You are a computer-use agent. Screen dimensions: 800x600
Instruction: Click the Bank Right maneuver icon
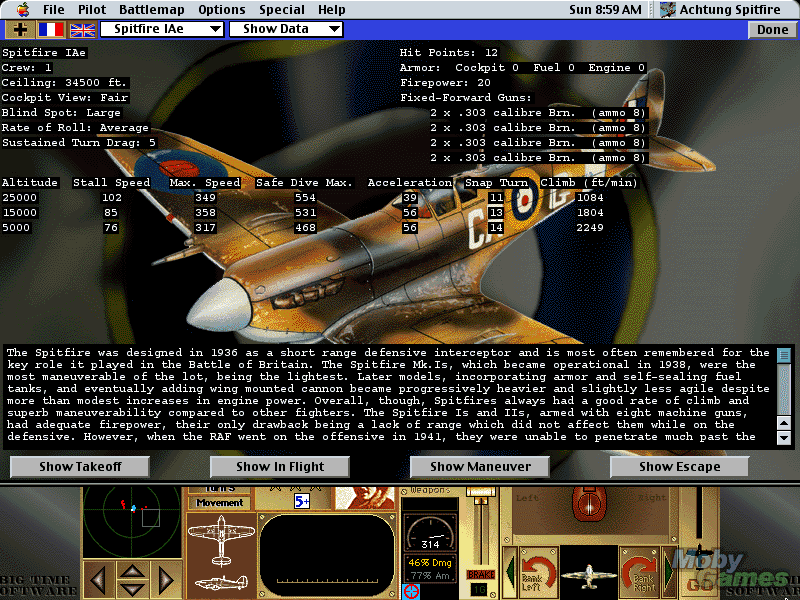point(640,574)
